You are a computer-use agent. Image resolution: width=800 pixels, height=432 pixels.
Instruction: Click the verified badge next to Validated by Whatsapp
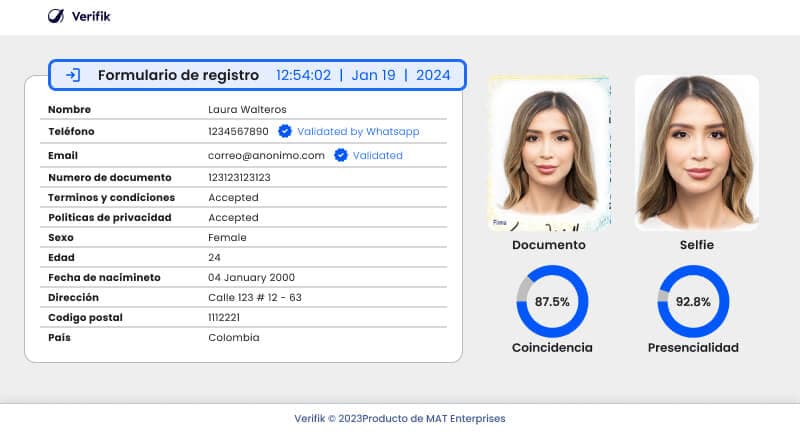(x=285, y=131)
